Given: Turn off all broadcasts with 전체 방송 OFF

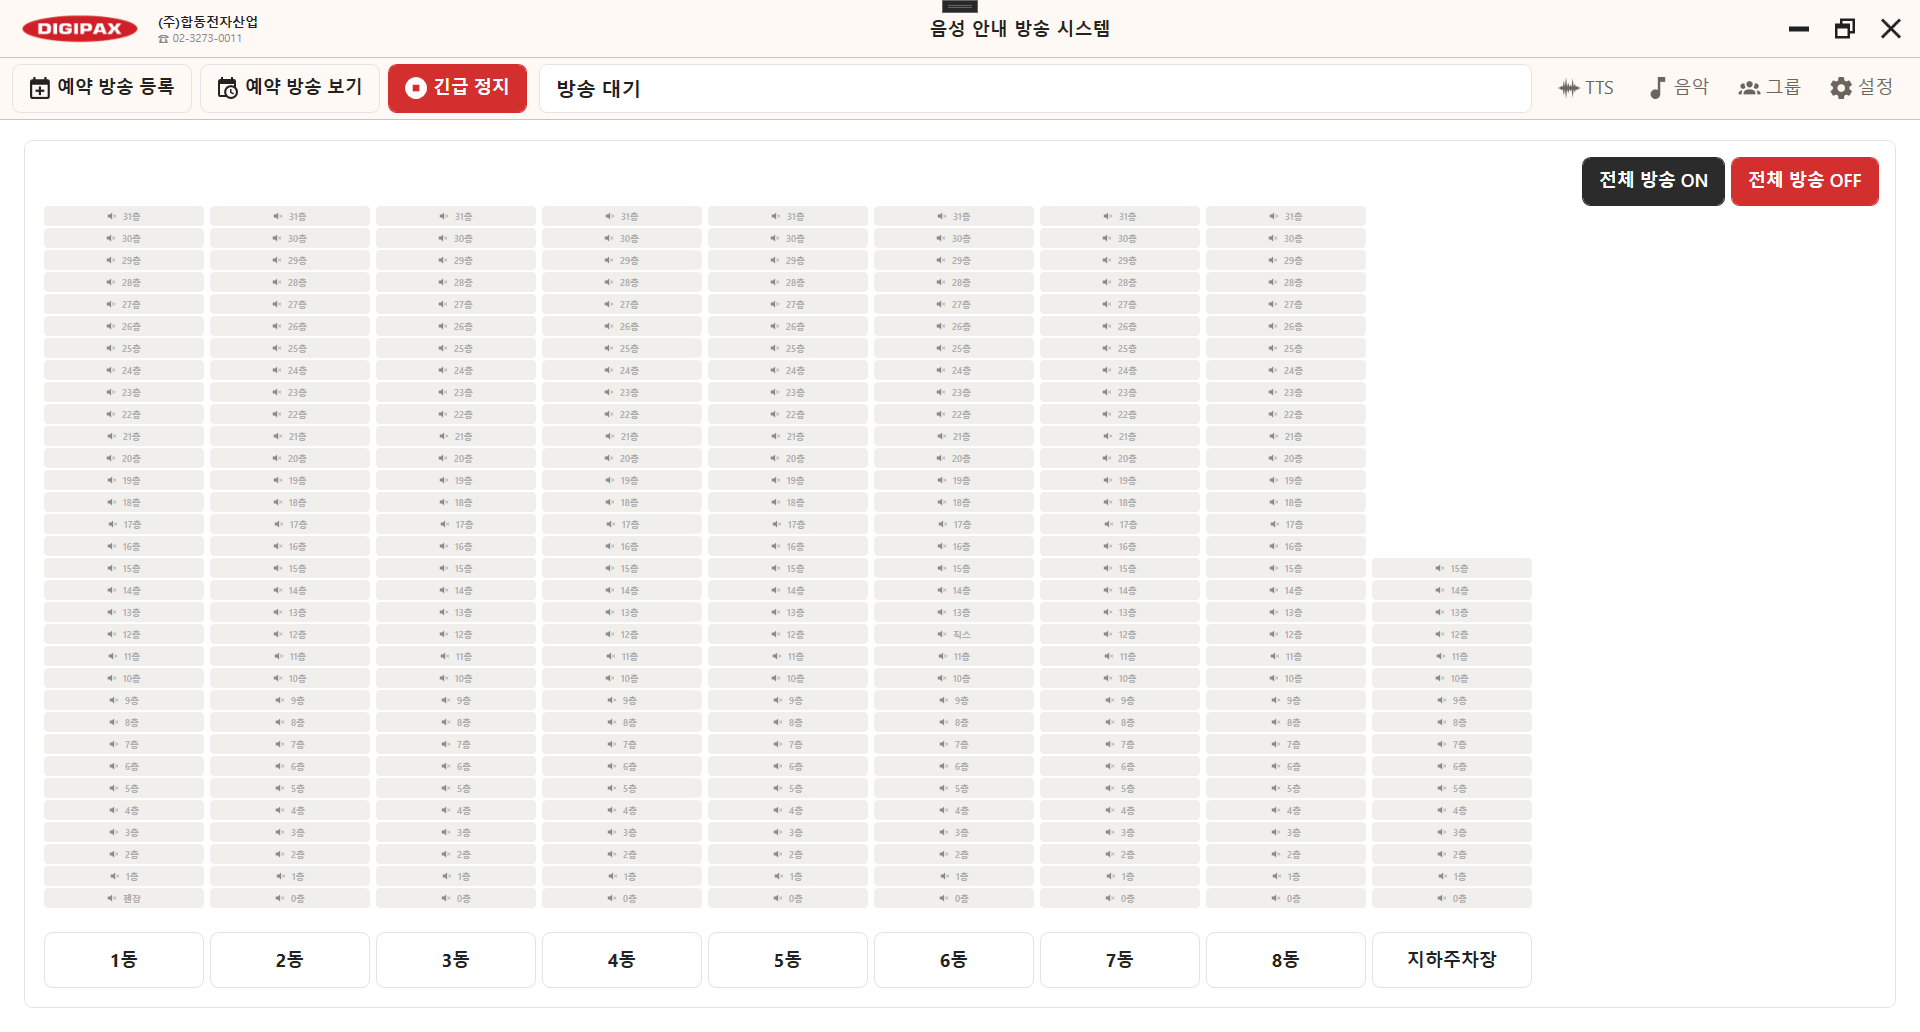Looking at the screenshot, I should 1805,181.
